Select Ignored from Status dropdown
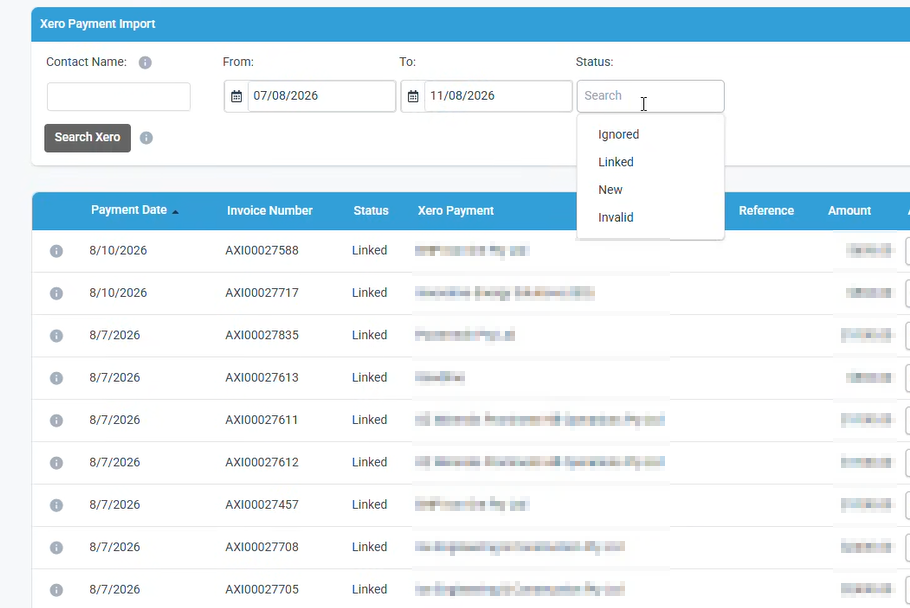The height and width of the screenshot is (608, 910). pyautogui.click(x=619, y=135)
